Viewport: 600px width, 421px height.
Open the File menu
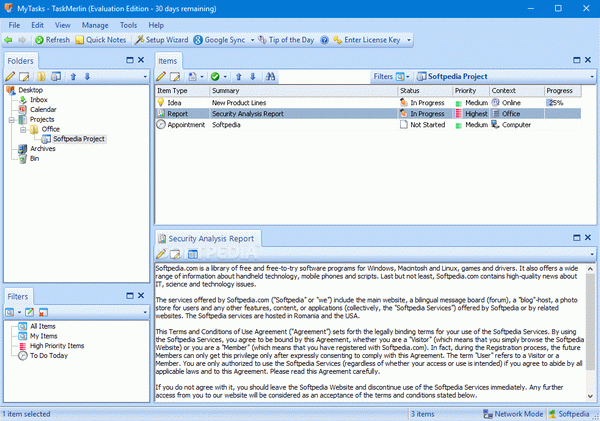coord(14,25)
